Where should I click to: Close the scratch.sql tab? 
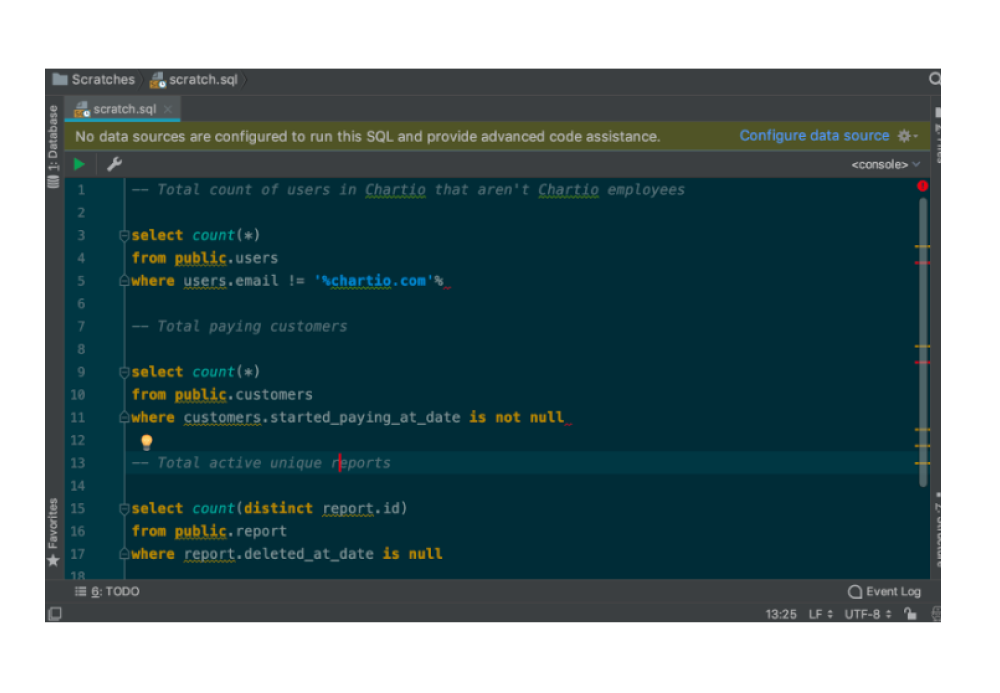point(166,108)
